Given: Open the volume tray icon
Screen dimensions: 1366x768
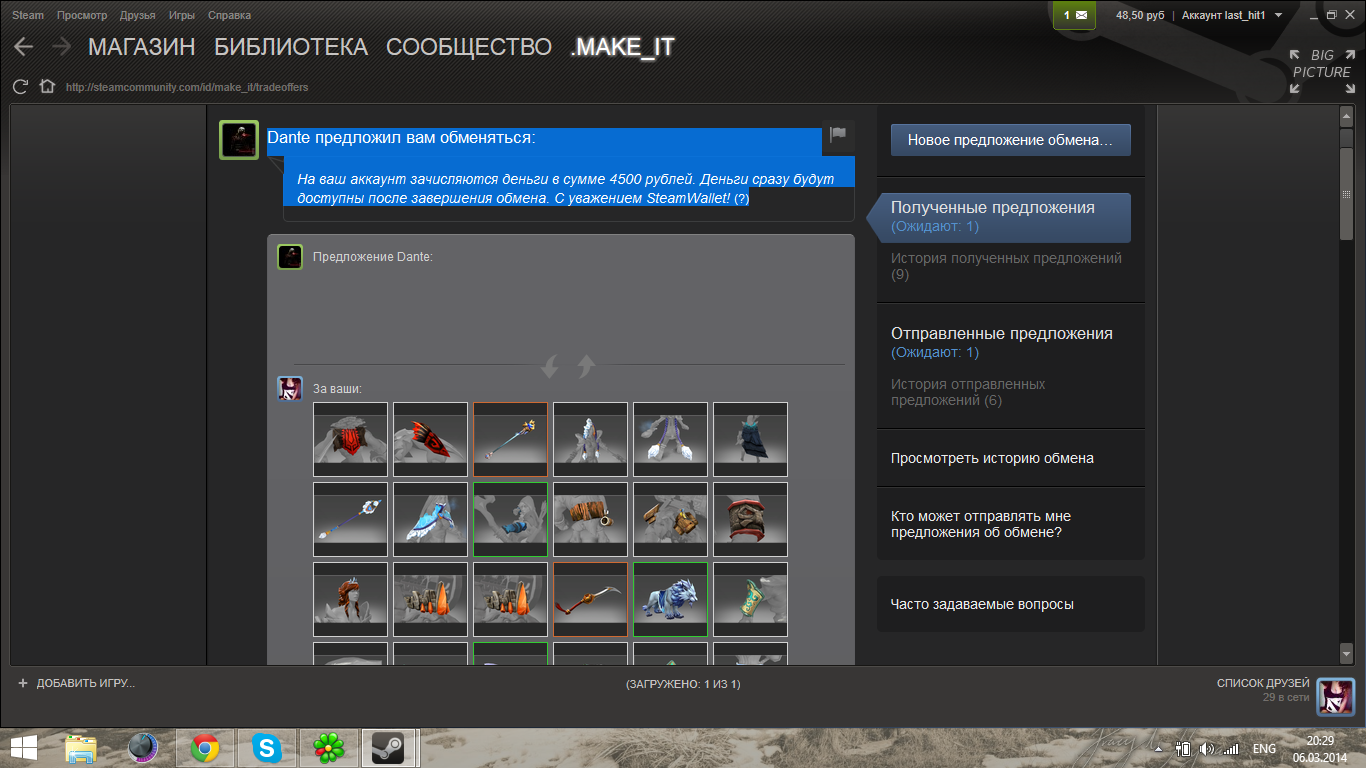Looking at the screenshot, I should point(1206,748).
